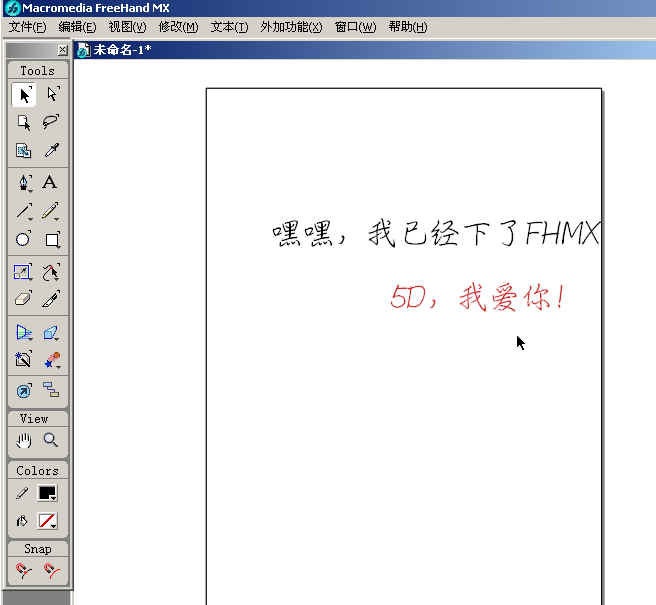Viewport: 656px width, 605px height.
Task: Select the Extrude tool
Action: point(52,333)
